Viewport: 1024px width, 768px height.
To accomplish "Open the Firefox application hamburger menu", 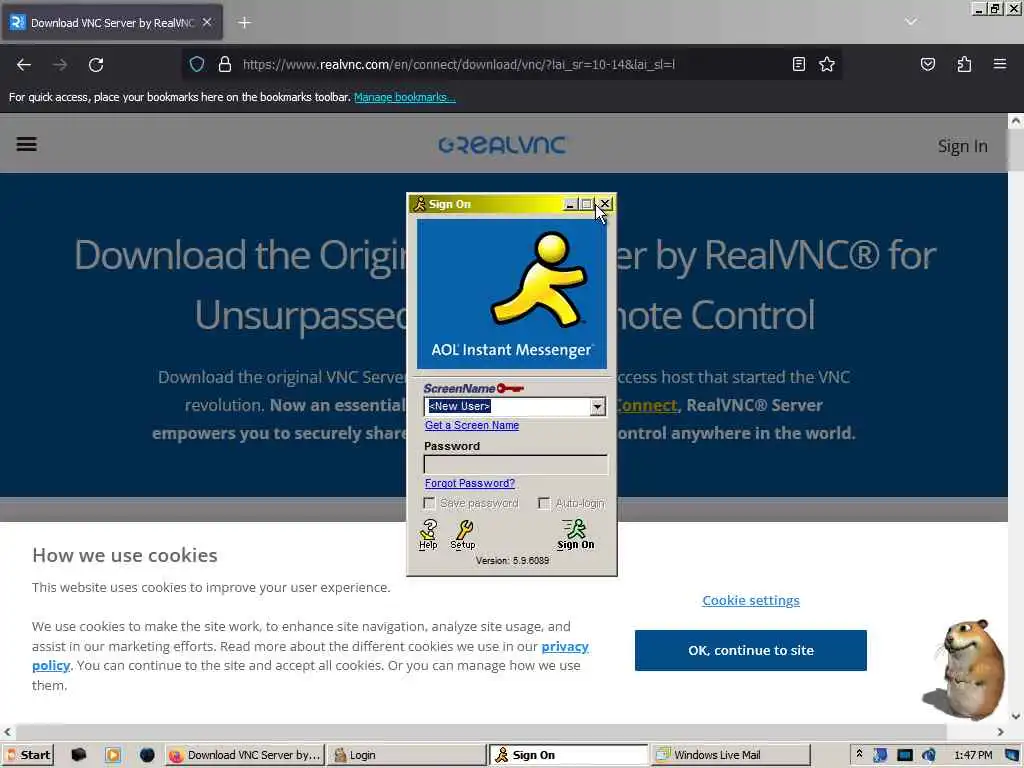I will pyautogui.click(x=1000, y=64).
